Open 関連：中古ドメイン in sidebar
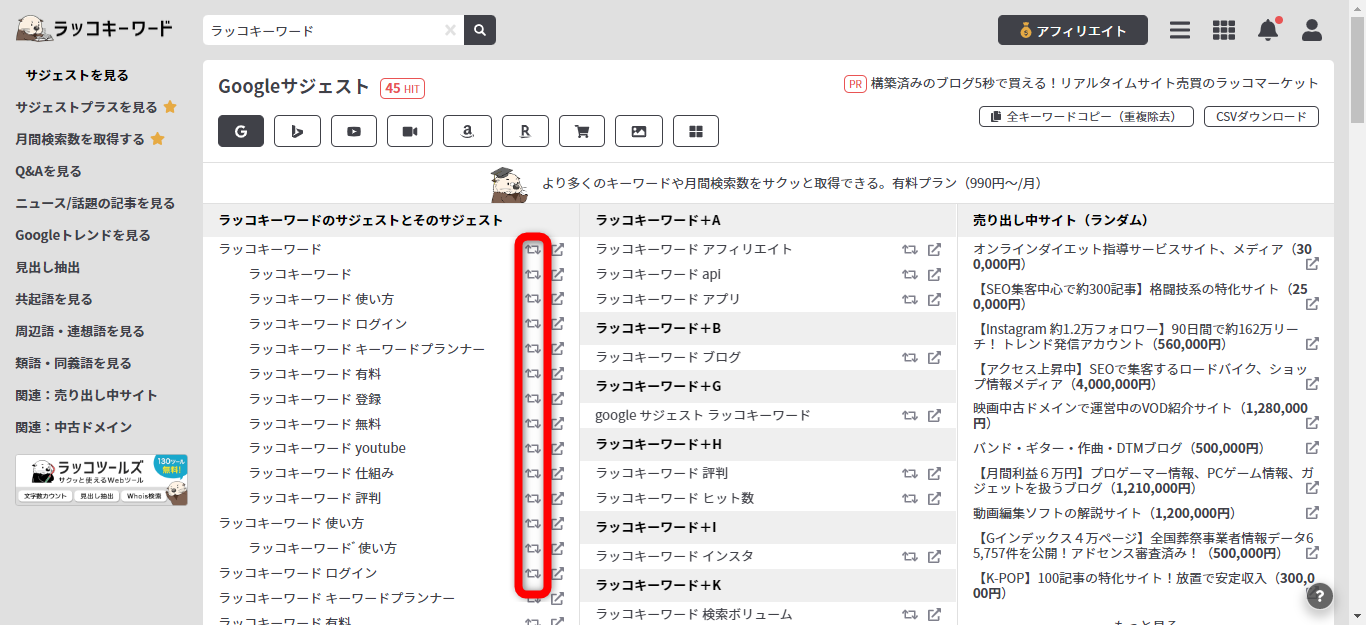This screenshot has height=625, width=1366. 74,427
